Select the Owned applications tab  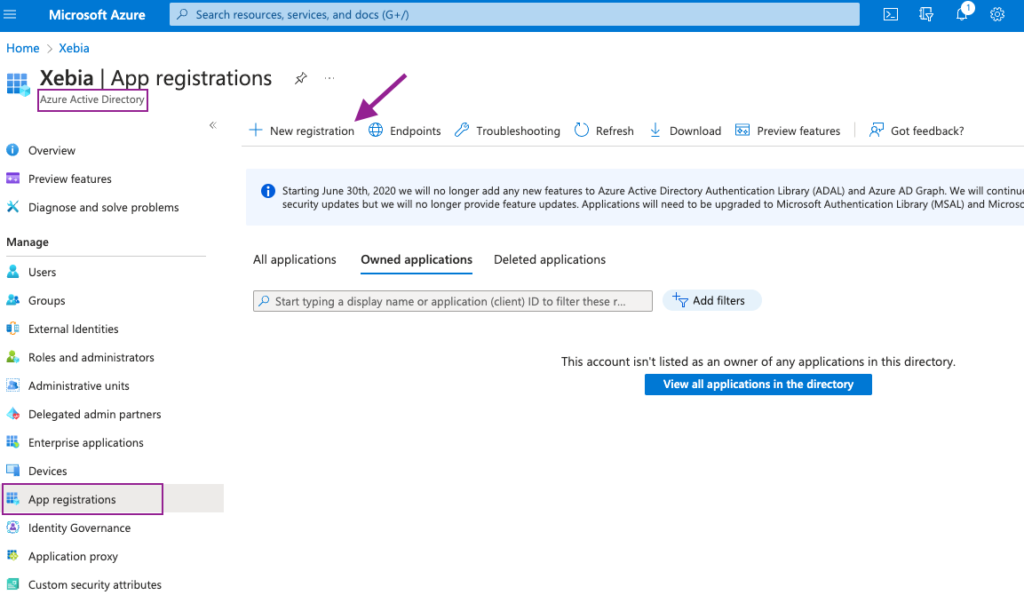tap(417, 259)
